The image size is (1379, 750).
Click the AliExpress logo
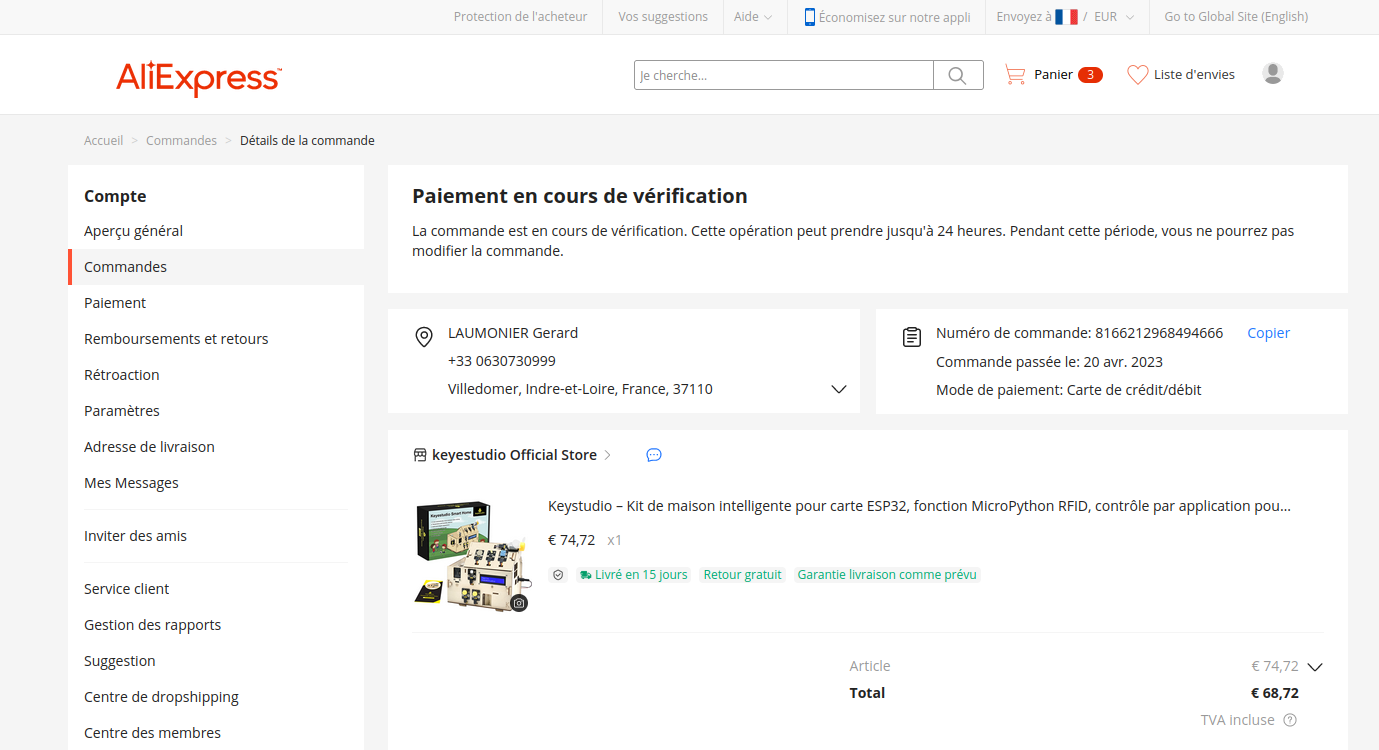(198, 77)
